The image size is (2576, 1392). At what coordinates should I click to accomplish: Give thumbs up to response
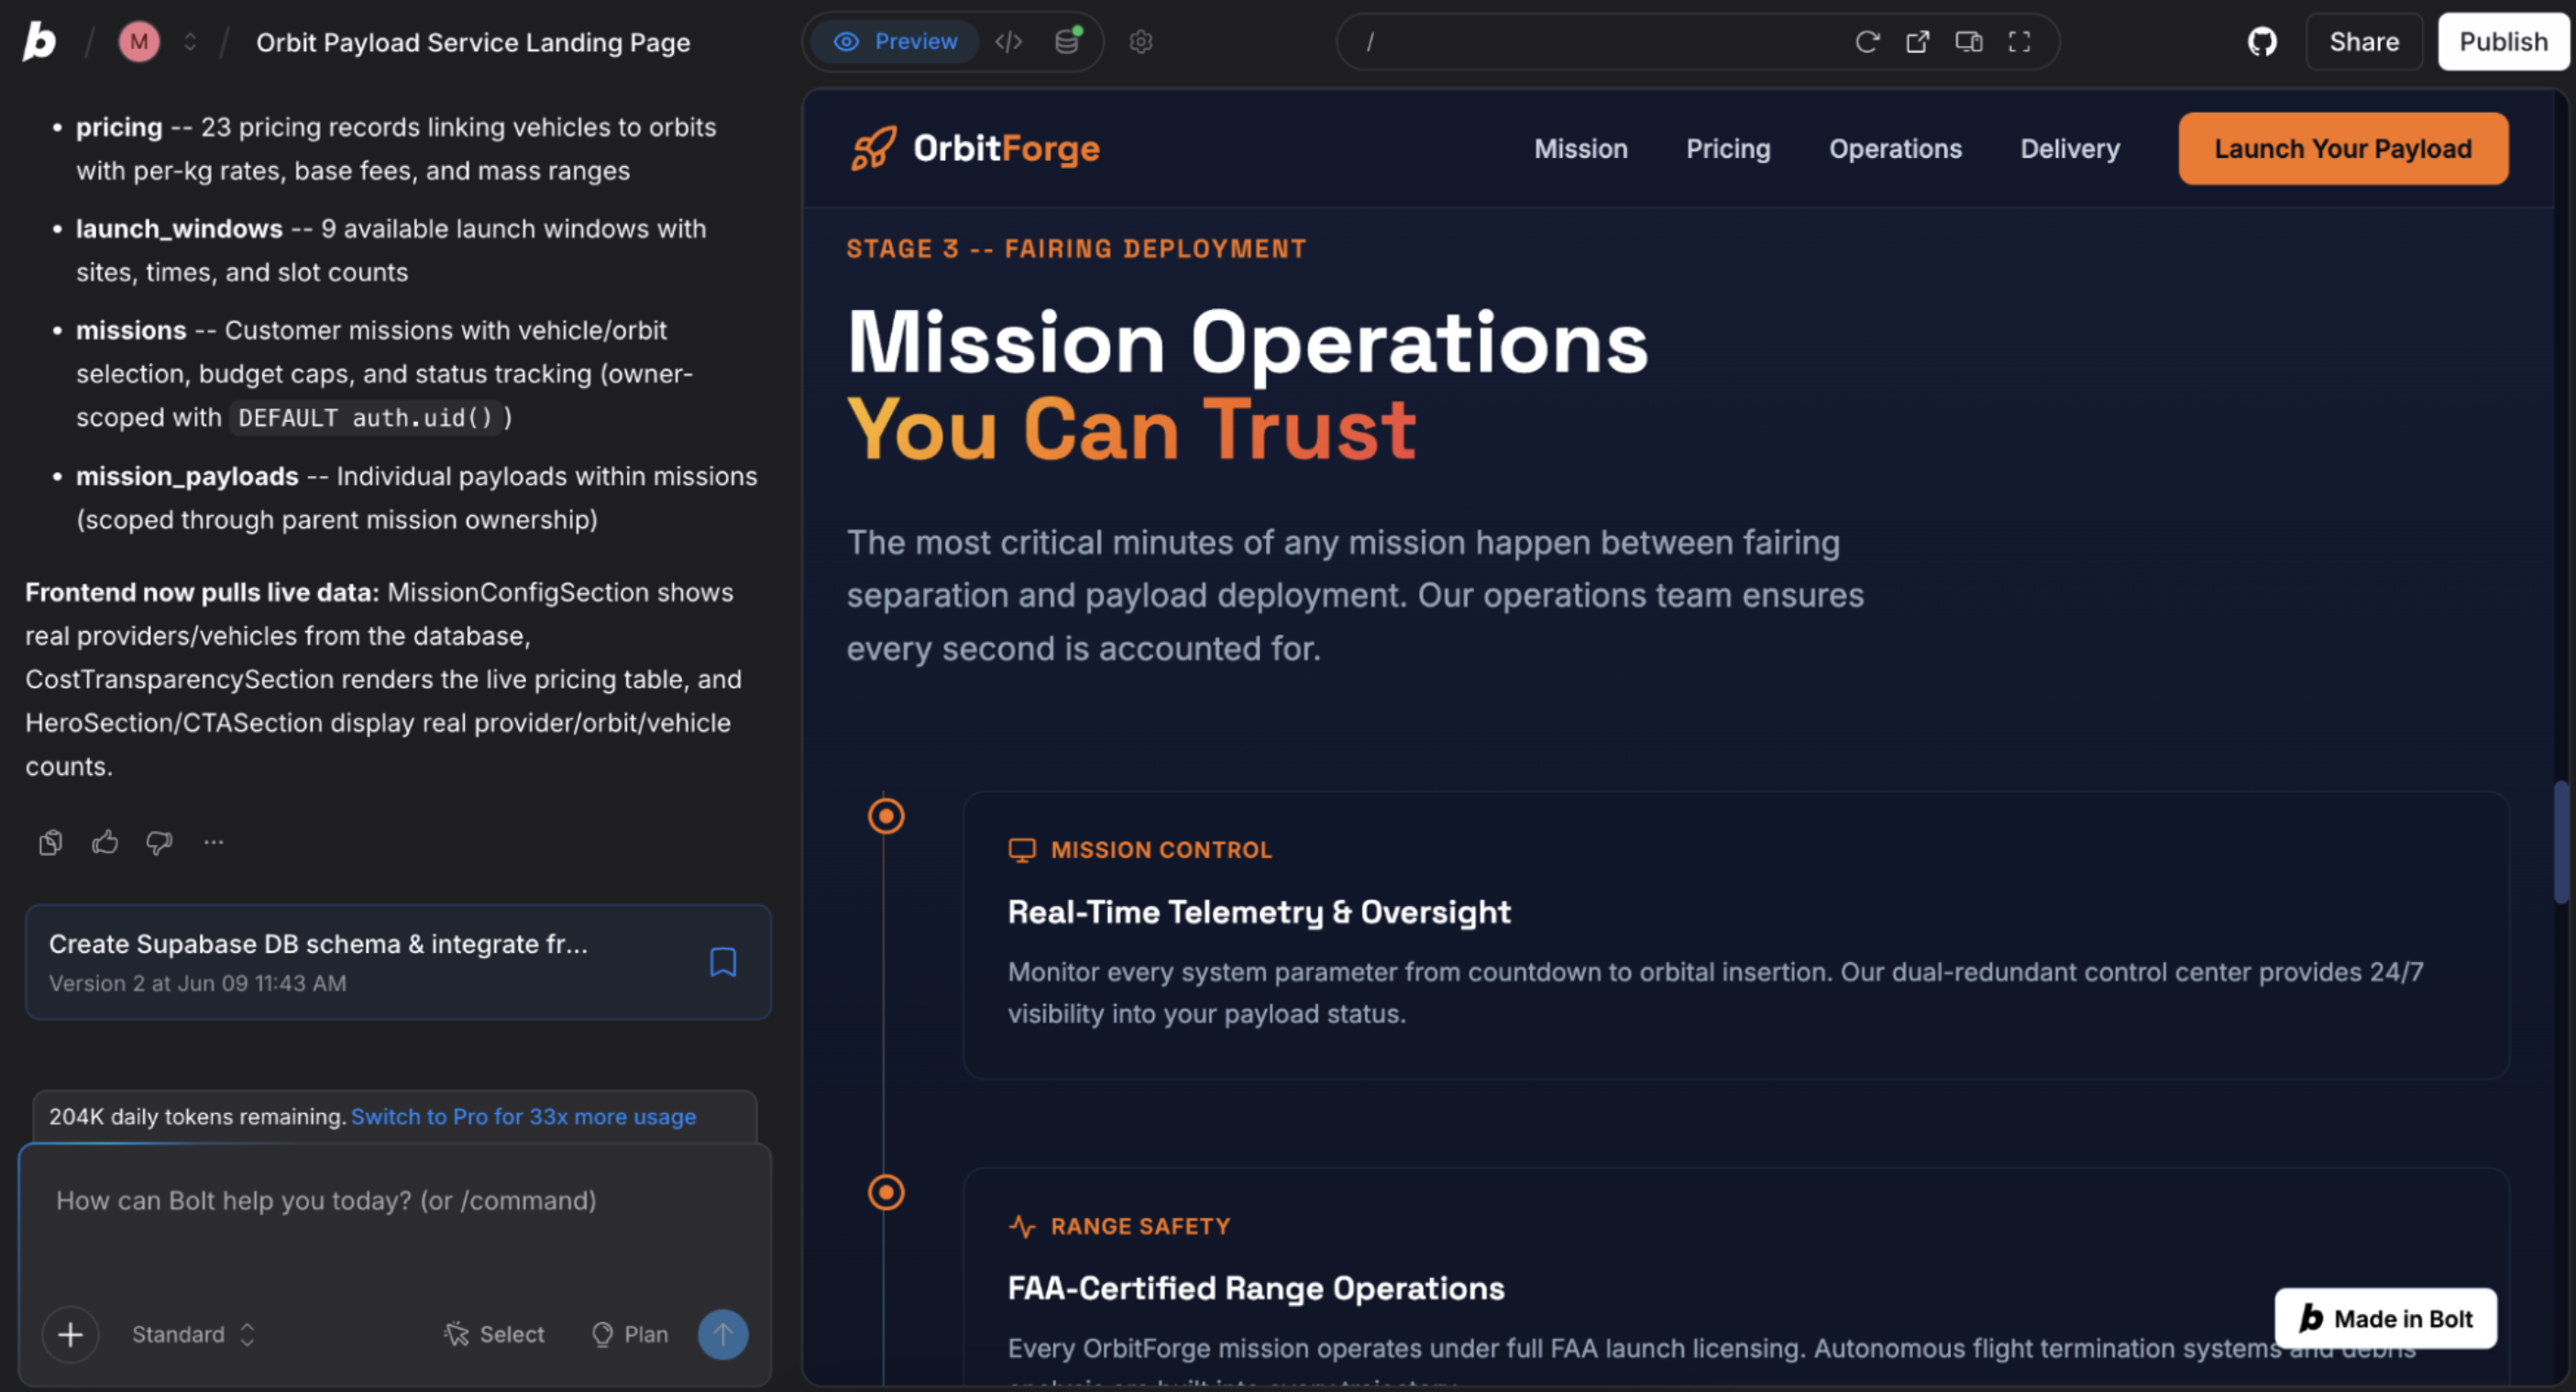click(105, 843)
